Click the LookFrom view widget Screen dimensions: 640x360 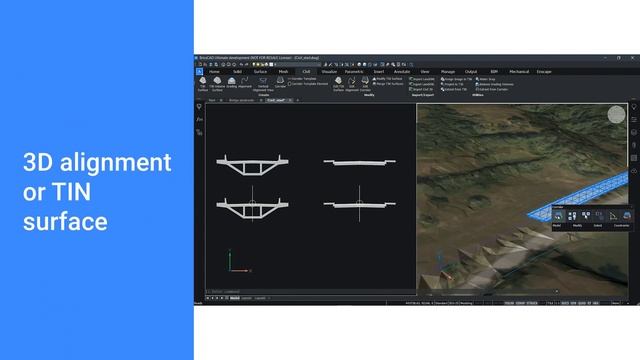pos(616,114)
